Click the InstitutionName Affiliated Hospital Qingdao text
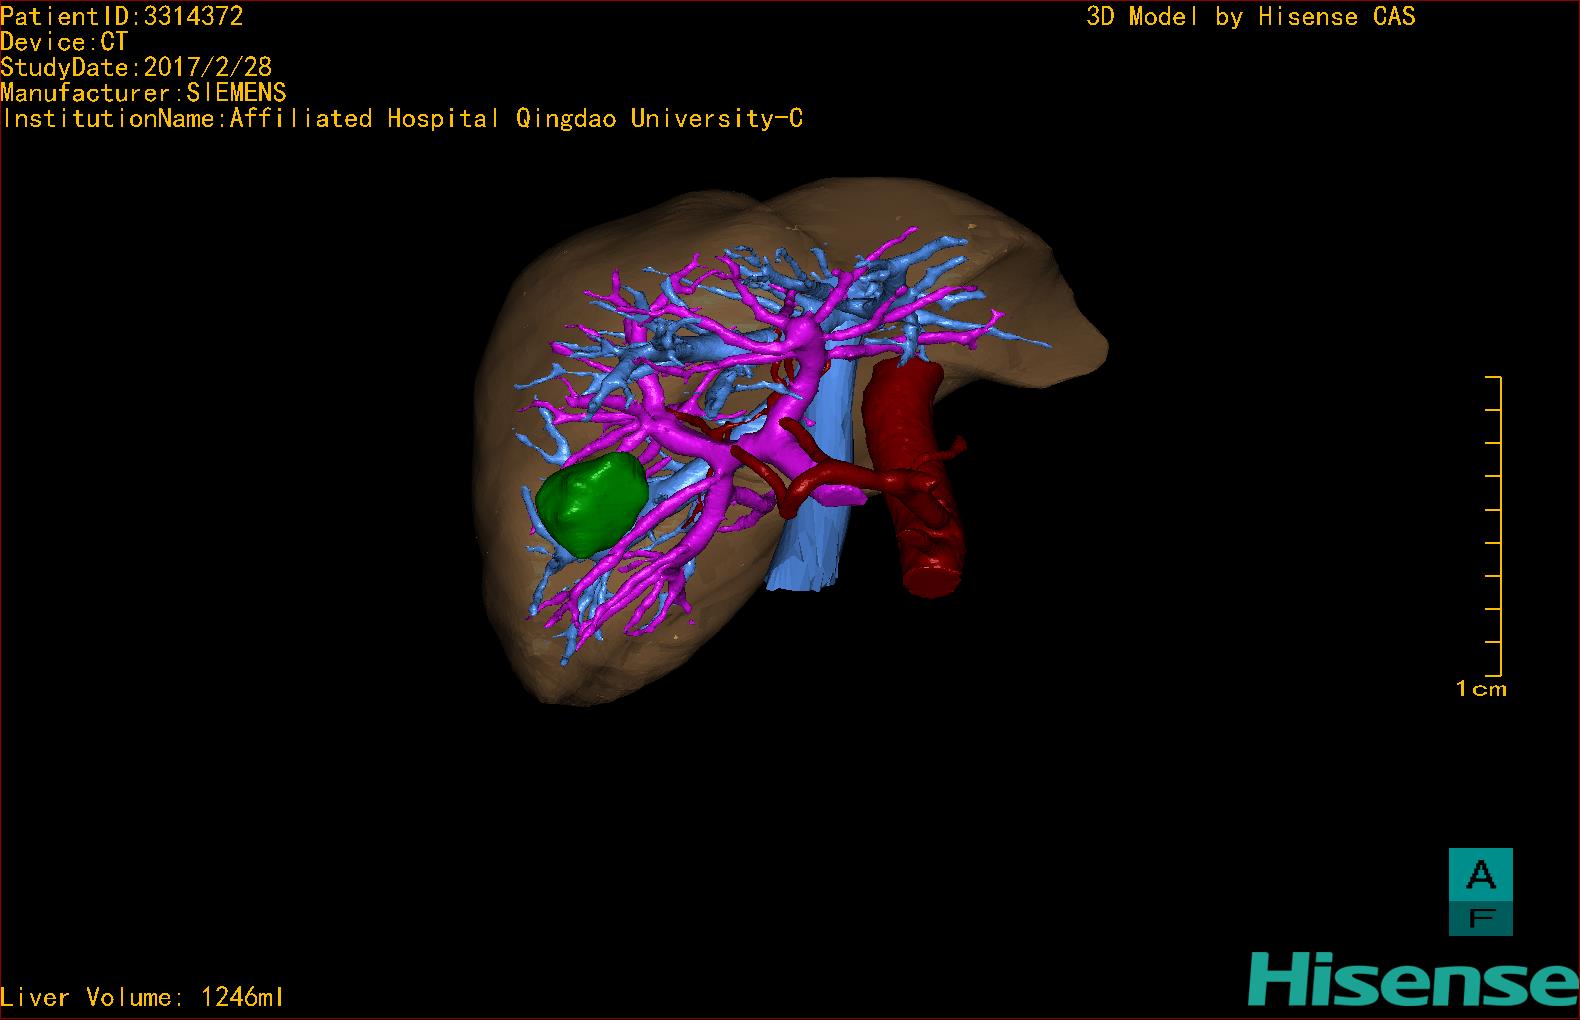This screenshot has height=1020, width=1580. 402,119
